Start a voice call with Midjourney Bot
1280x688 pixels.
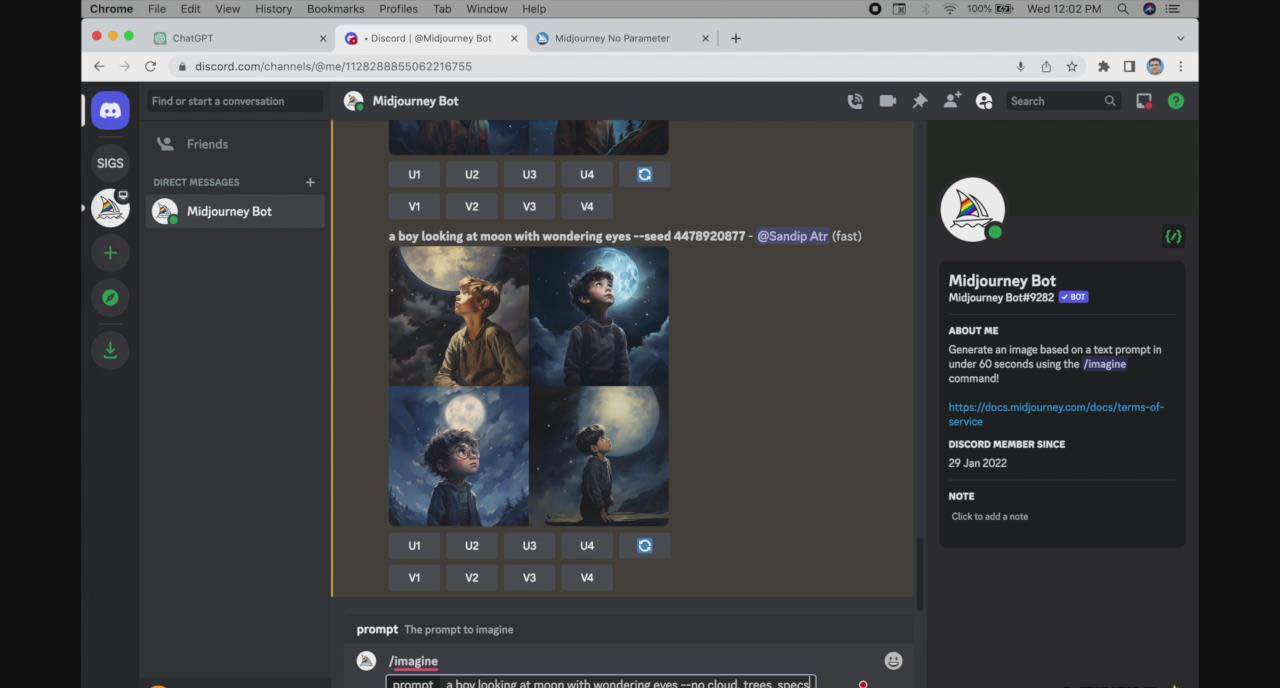tap(855, 101)
